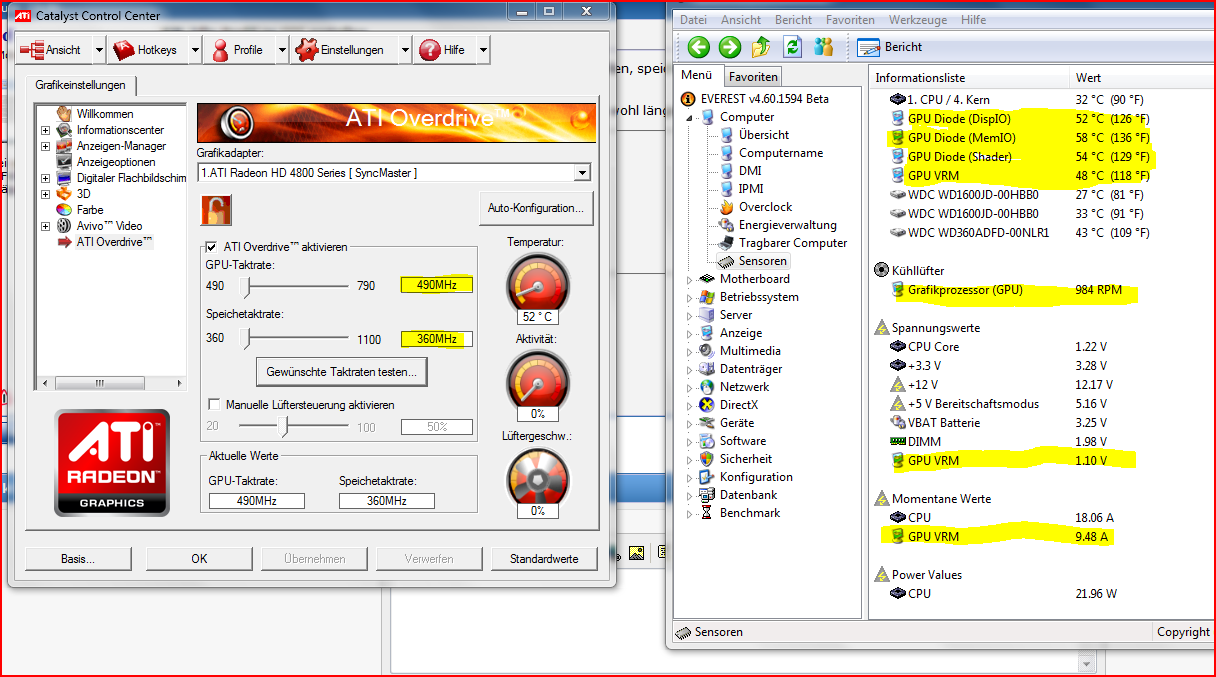This screenshot has width=1216, height=677.
Task: Expand Anzeigen-Manager in Catalyst tree
Action: tap(45, 146)
